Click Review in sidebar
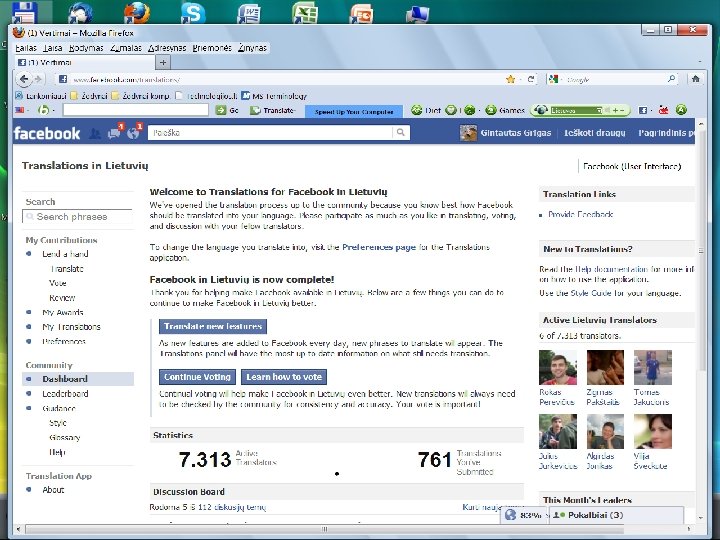The width and height of the screenshot is (720, 540). 62,298
